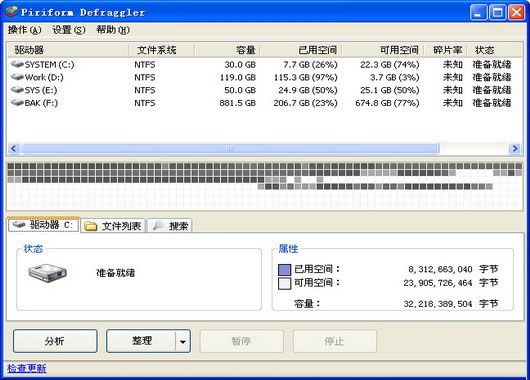
Task: Open the 帮助(H) menu
Action: point(113,30)
